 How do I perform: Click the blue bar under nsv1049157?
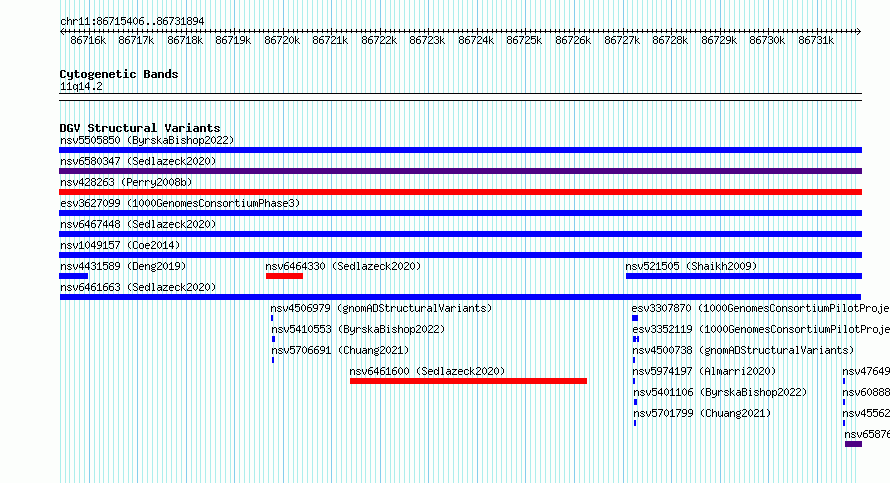[x=460, y=255]
